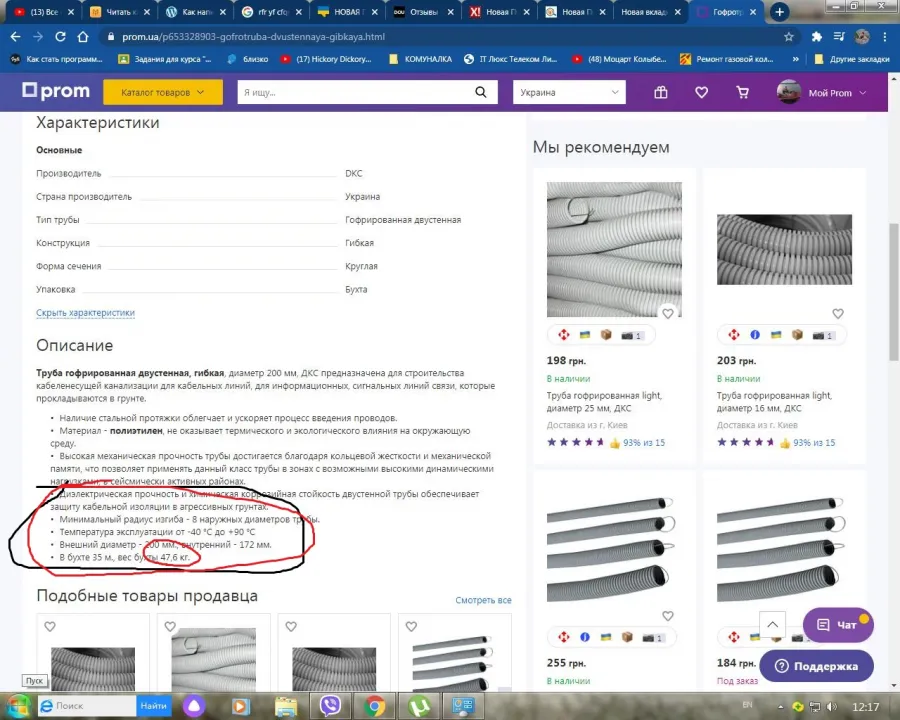Screen dimensions: 900x720
Task: Add 203 грн pipe to favorites
Action: (838, 313)
